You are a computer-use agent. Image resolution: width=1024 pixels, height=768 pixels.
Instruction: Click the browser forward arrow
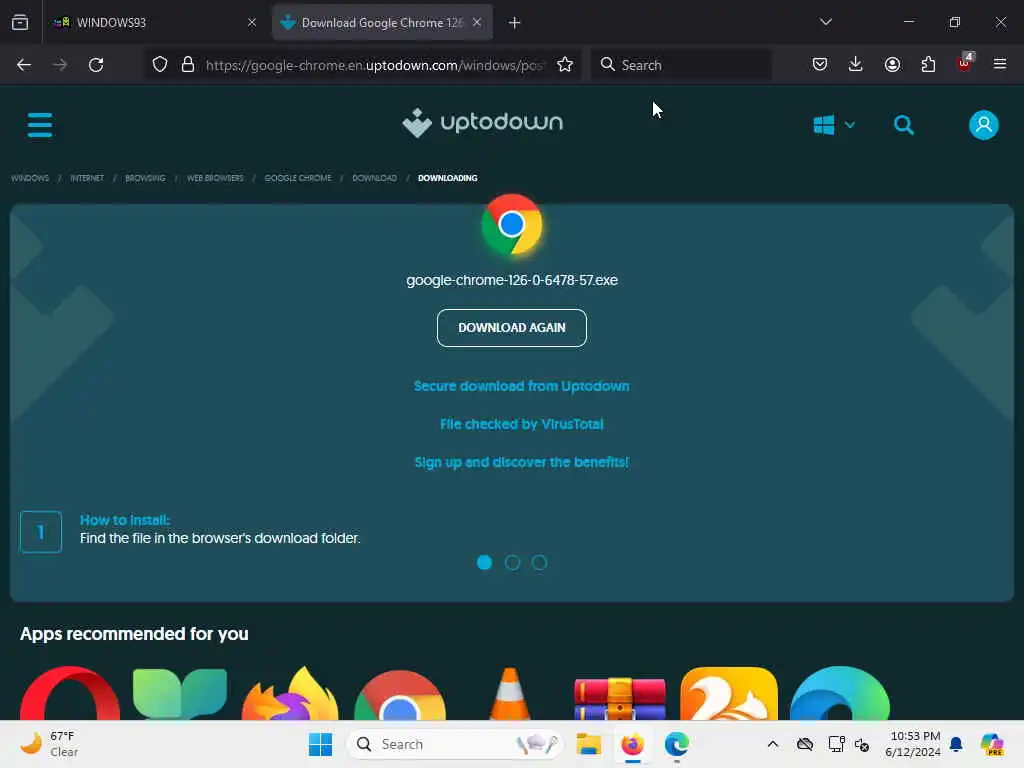tap(60, 64)
